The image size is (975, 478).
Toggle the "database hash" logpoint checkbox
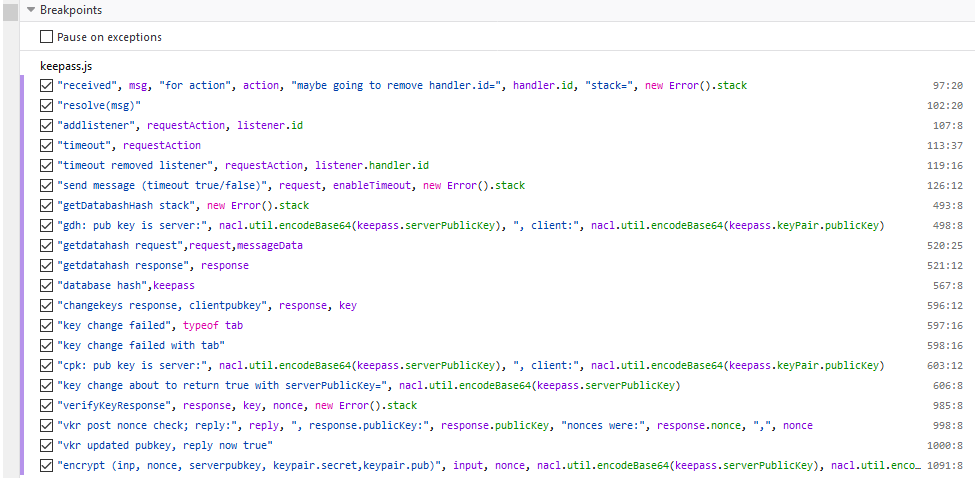coord(46,285)
